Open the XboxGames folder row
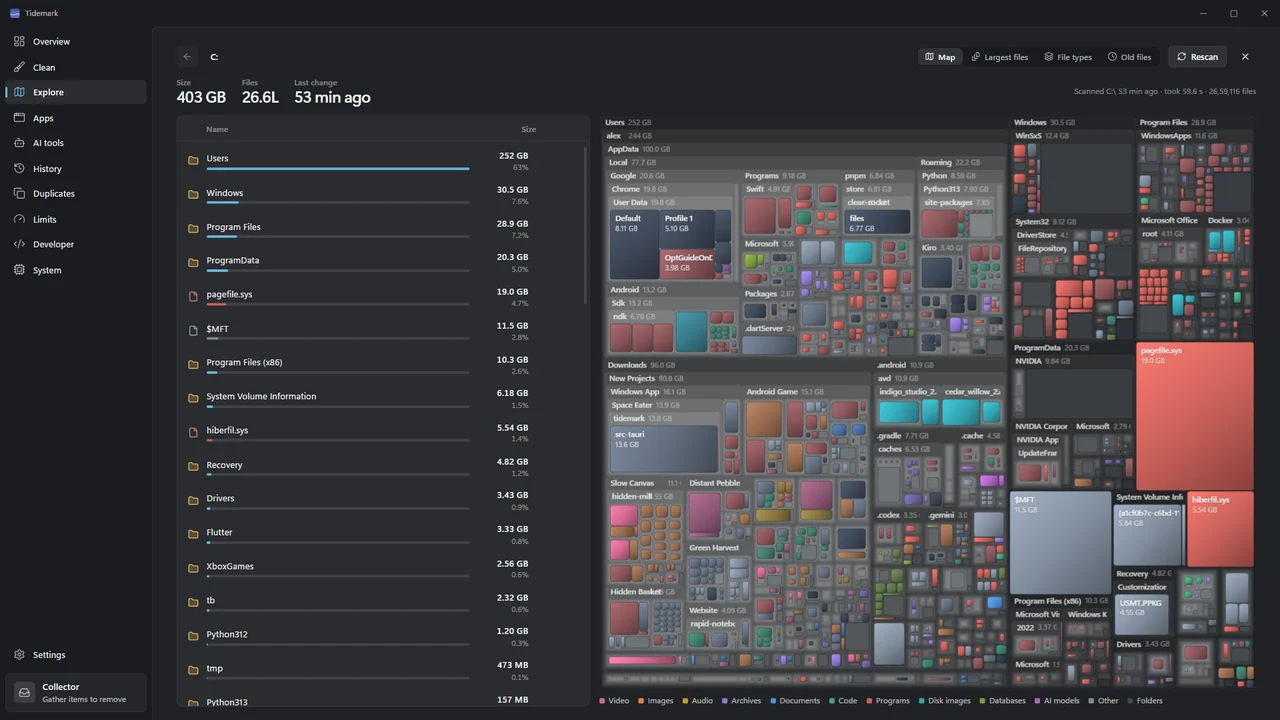This screenshot has width=1280, height=720. 381,568
